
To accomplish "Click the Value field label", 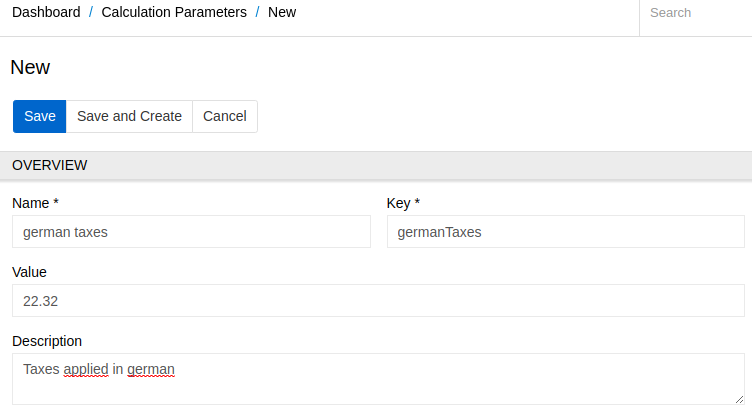I will [x=29, y=272].
